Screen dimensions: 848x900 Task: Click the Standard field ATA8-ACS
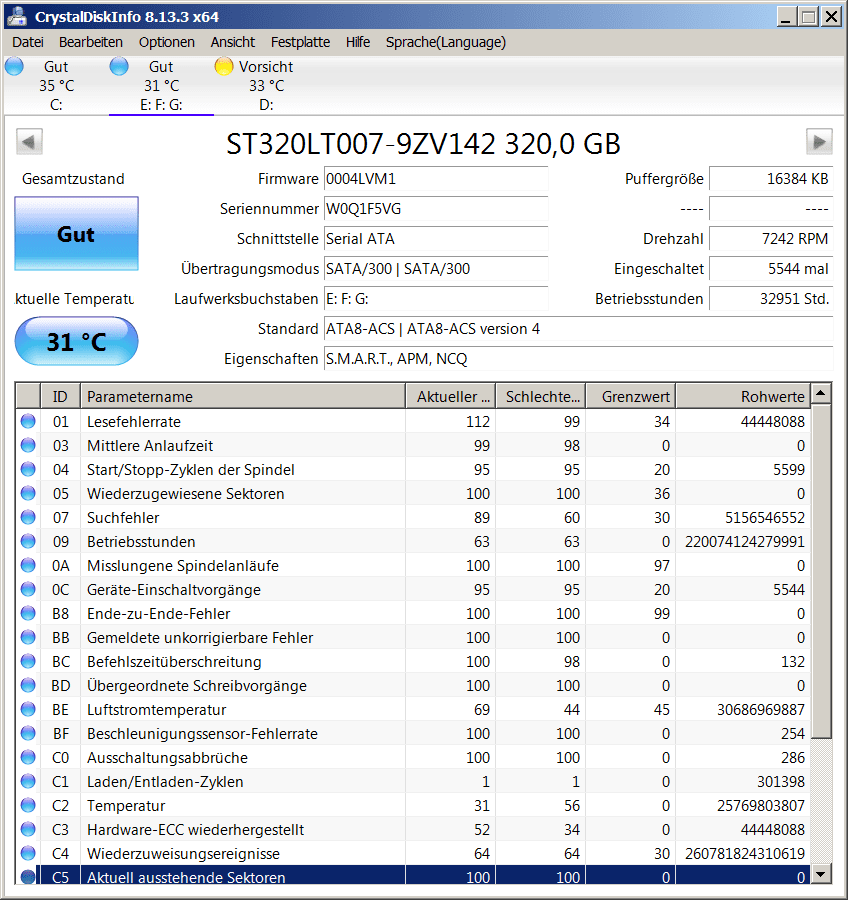click(578, 329)
